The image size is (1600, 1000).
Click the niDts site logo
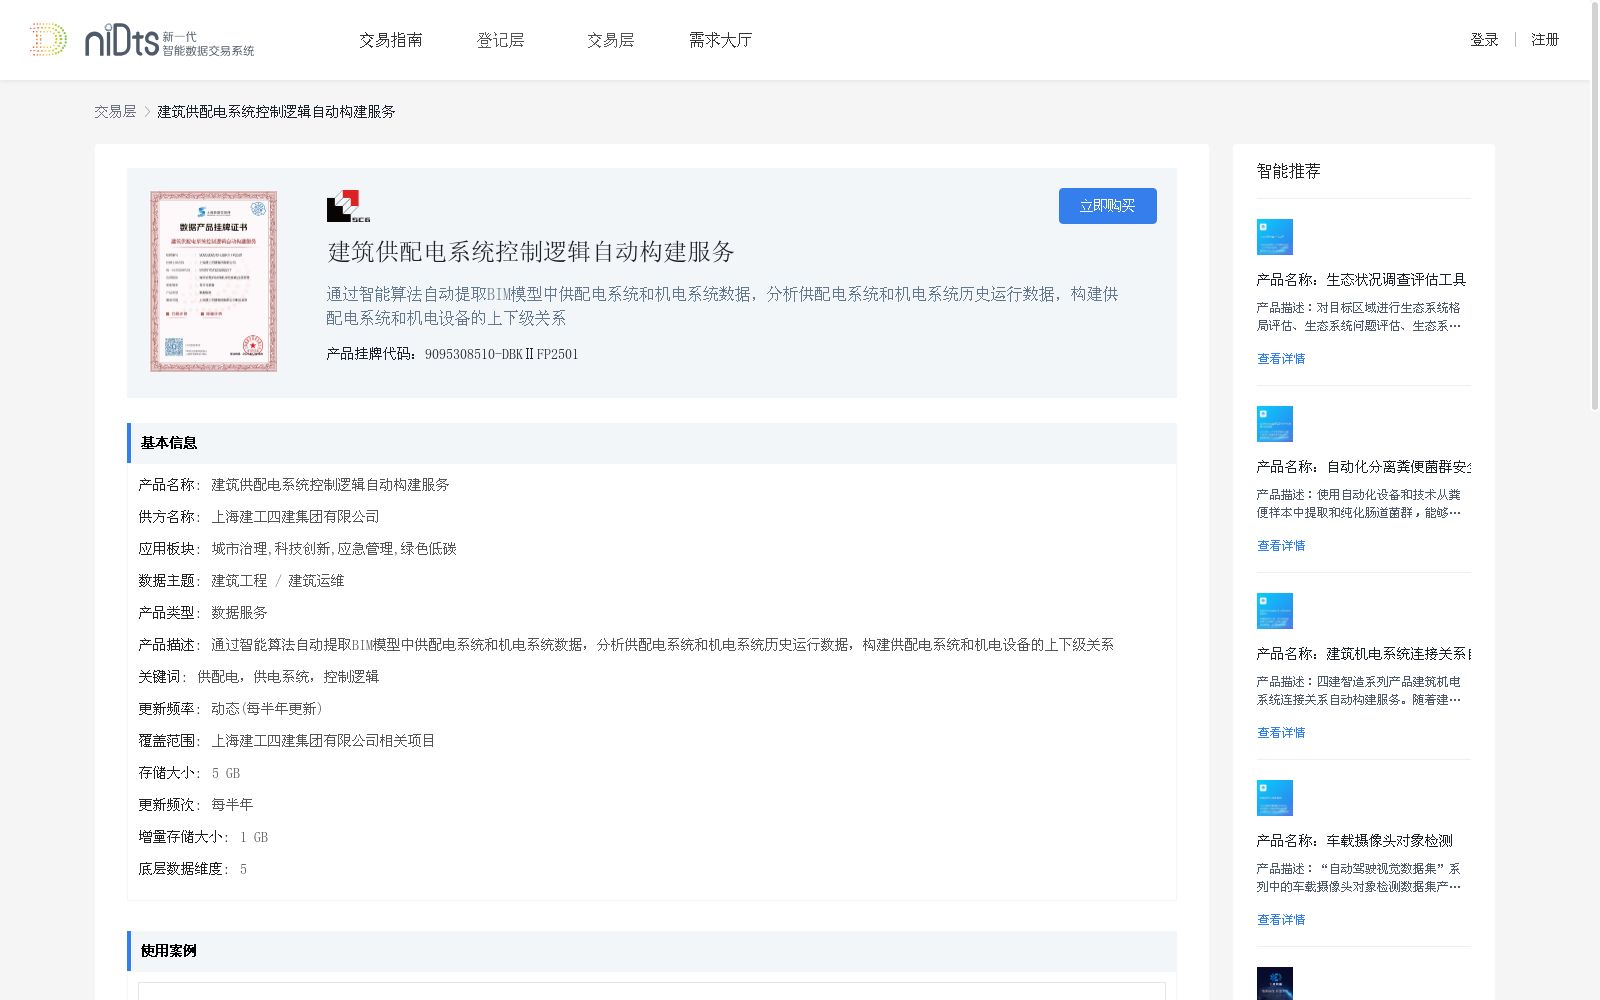pyautogui.click(x=141, y=40)
